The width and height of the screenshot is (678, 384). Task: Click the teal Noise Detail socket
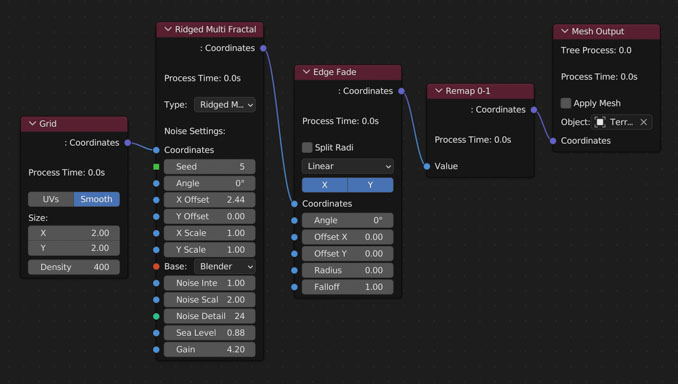coord(156,316)
